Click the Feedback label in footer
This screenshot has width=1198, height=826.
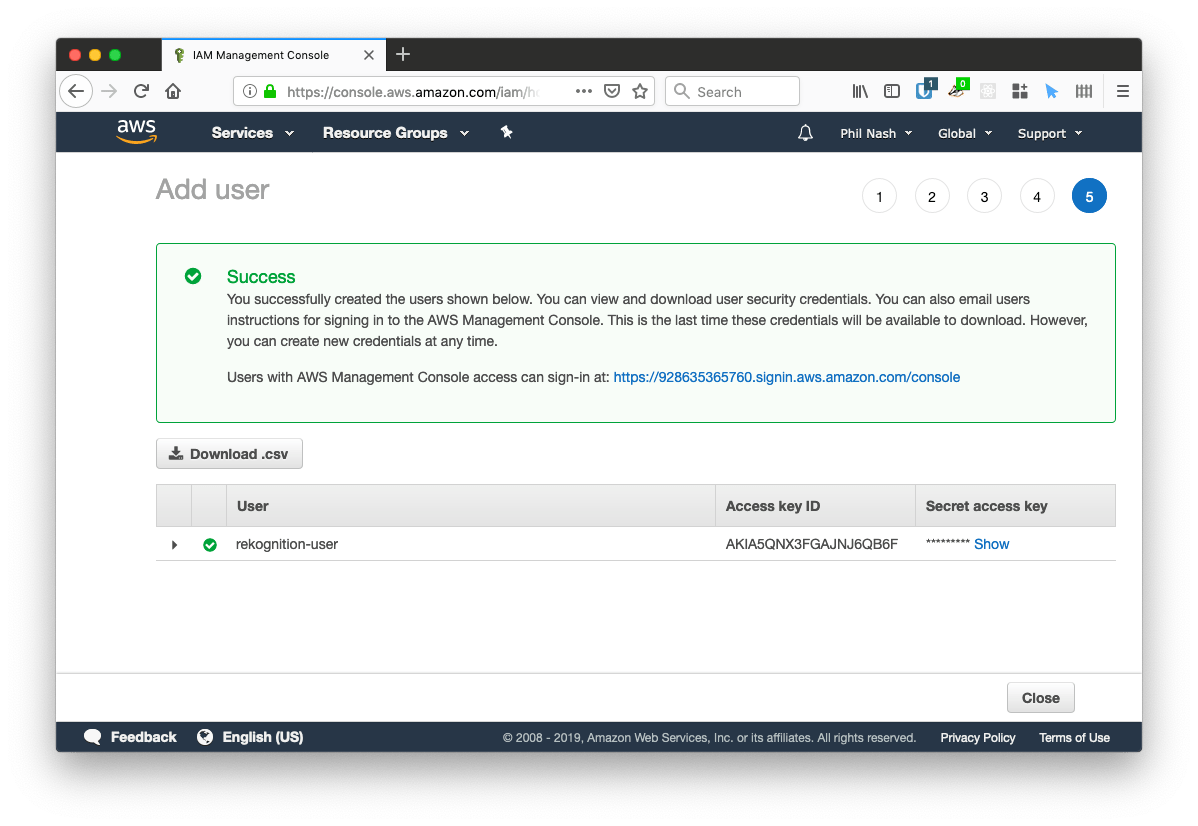coord(144,737)
